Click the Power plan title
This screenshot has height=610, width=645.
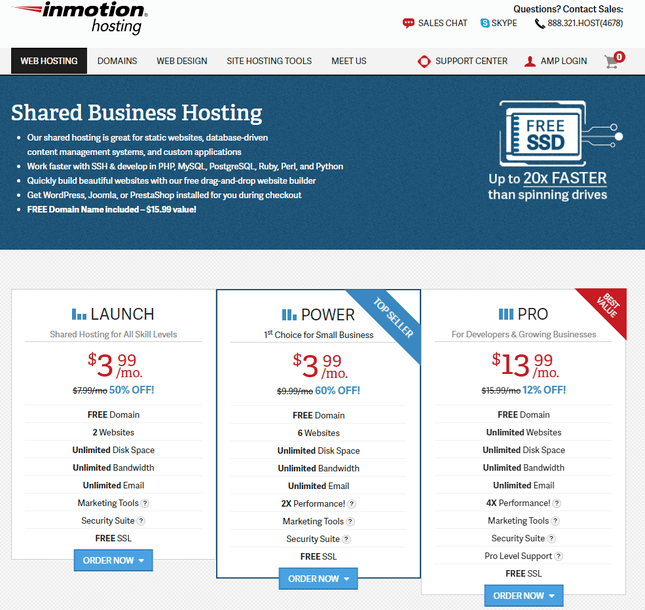[x=328, y=315]
